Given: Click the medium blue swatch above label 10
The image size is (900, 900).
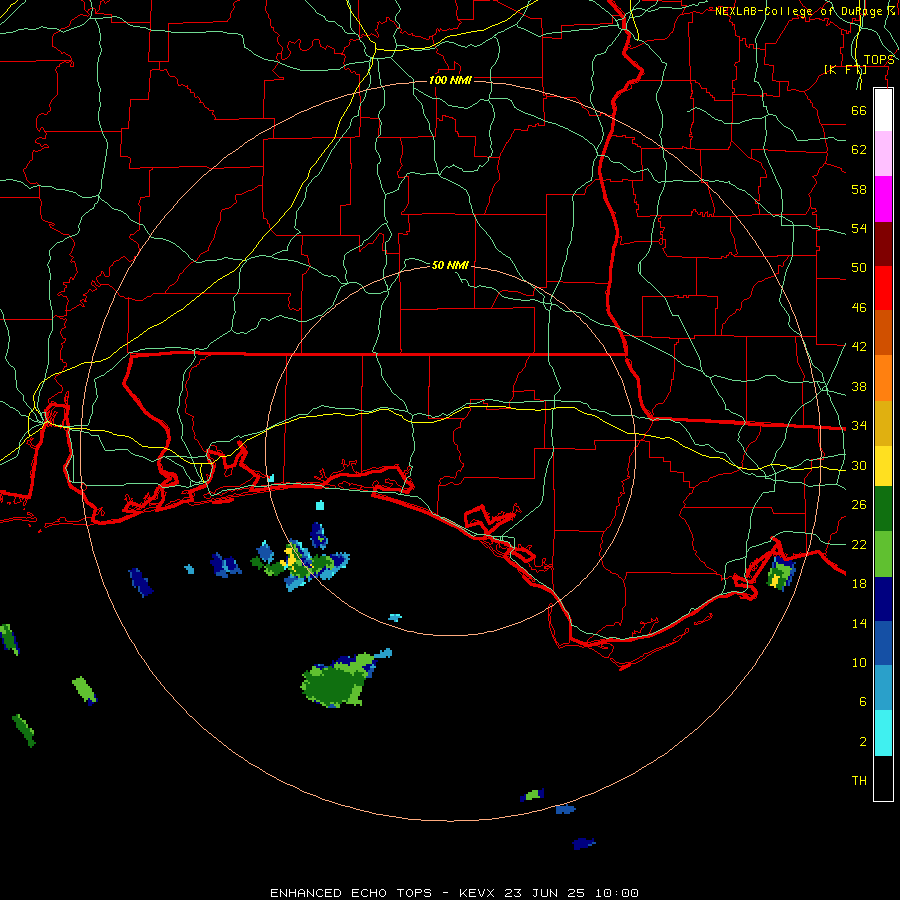Looking at the screenshot, I should tap(883, 643).
